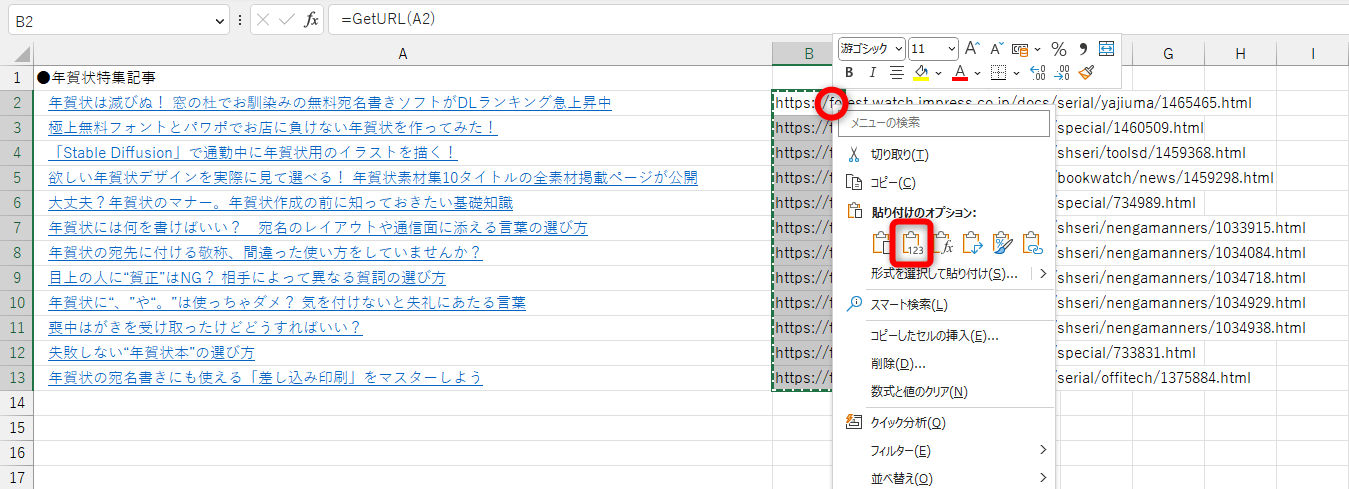Image resolution: width=1349 pixels, height=489 pixels.
Task: Open the Stable Diffusion article link
Action: pos(253,153)
